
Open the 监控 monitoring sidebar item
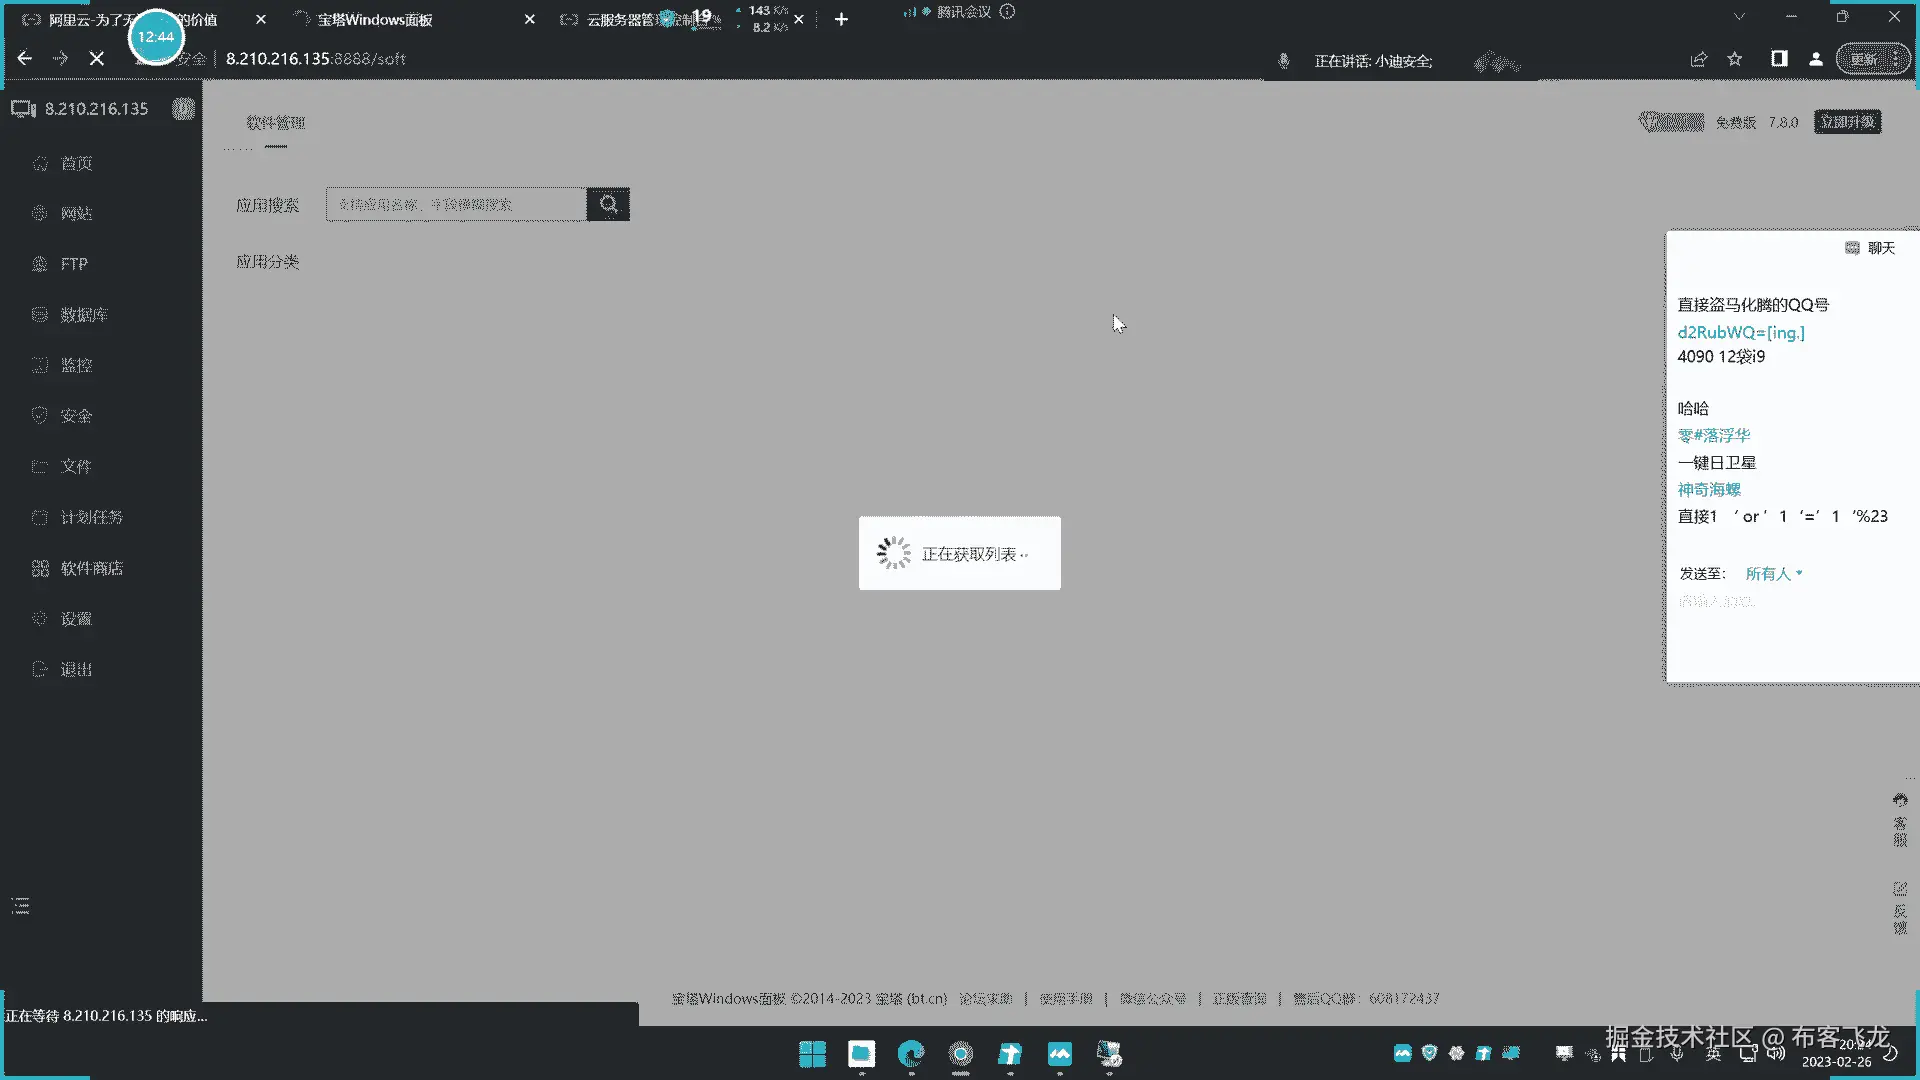pos(76,365)
